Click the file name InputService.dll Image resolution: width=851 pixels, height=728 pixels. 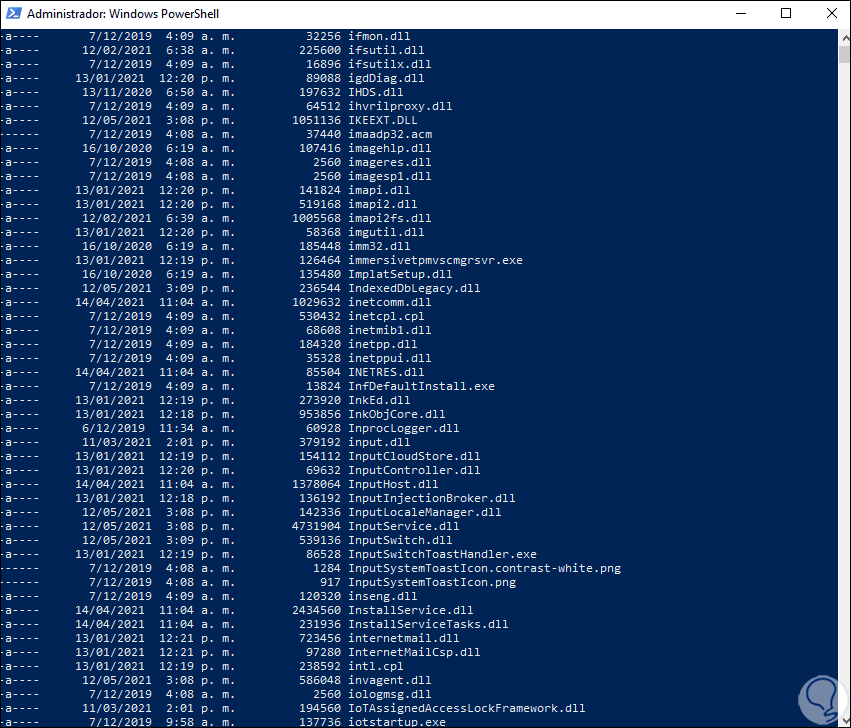[404, 527]
